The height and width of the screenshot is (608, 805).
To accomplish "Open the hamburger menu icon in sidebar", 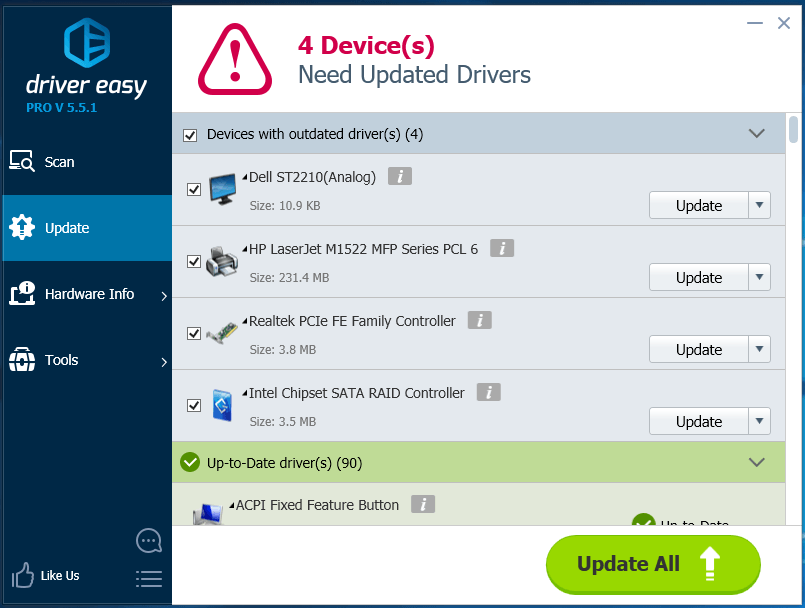I will [x=149, y=579].
